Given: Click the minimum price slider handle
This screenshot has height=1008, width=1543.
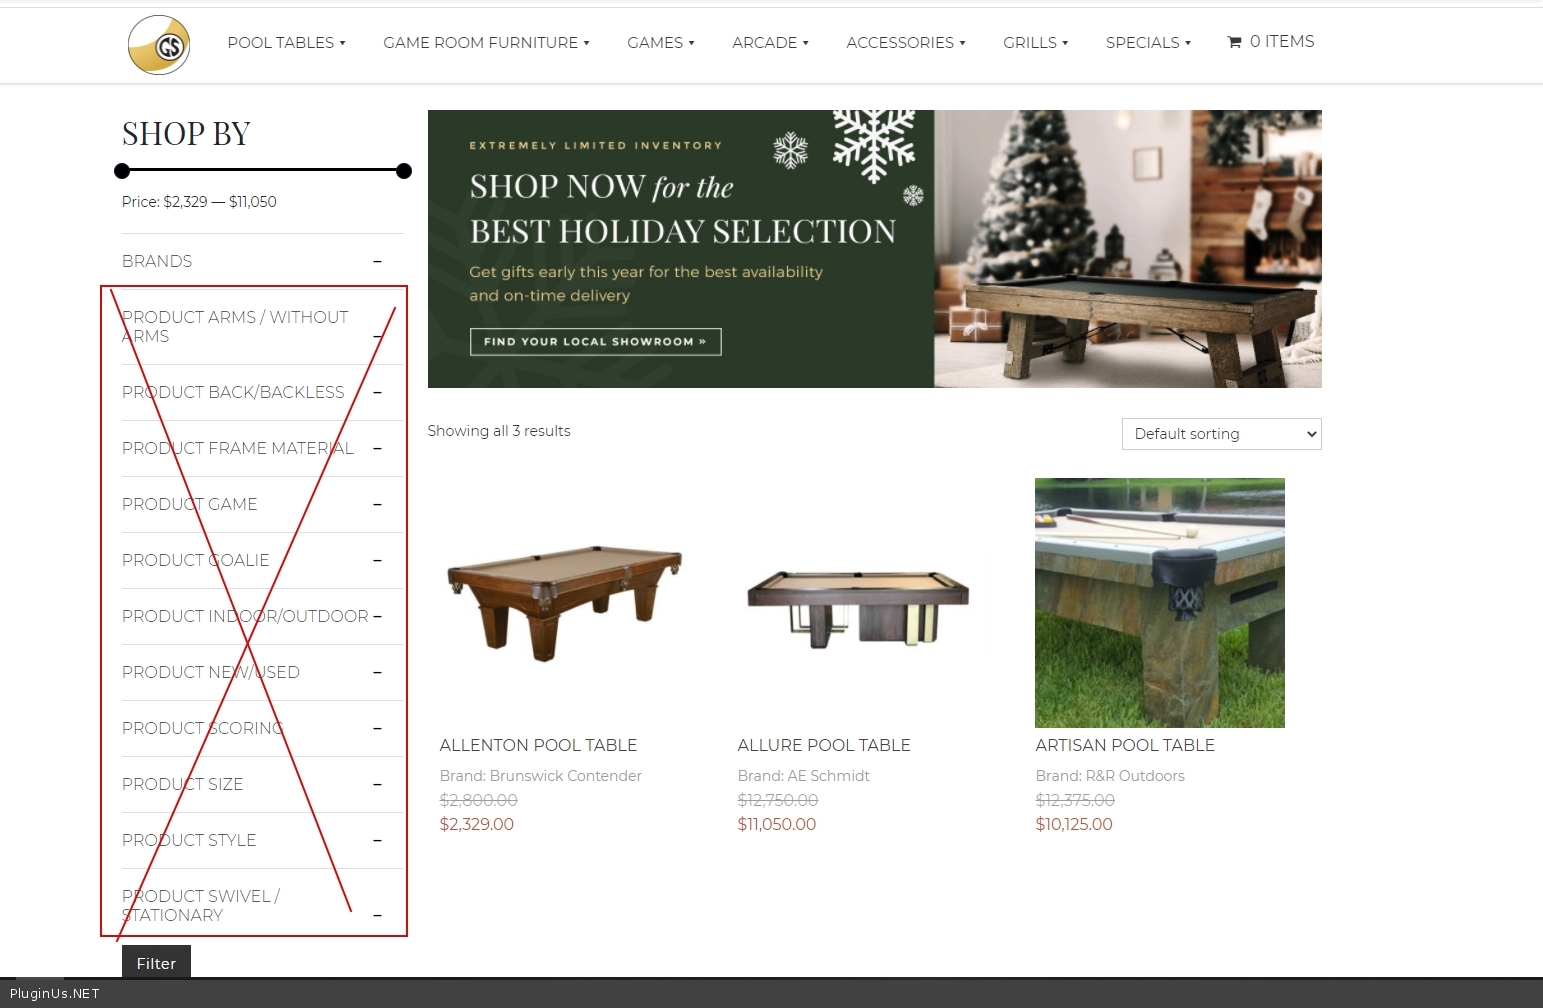Looking at the screenshot, I should click(x=122, y=171).
